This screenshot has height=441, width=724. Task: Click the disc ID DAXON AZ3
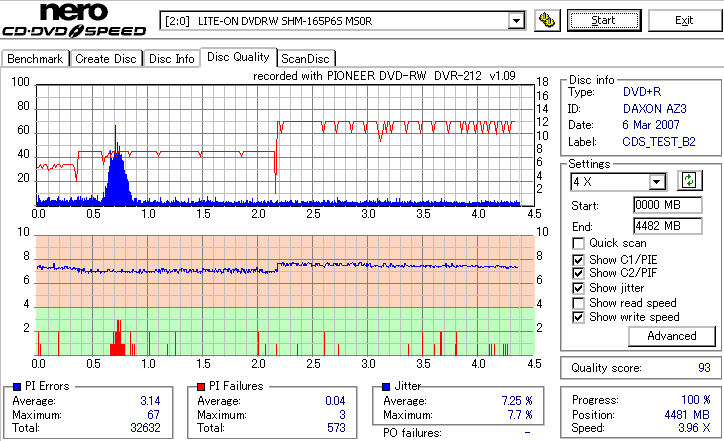pyautogui.click(x=655, y=109)
